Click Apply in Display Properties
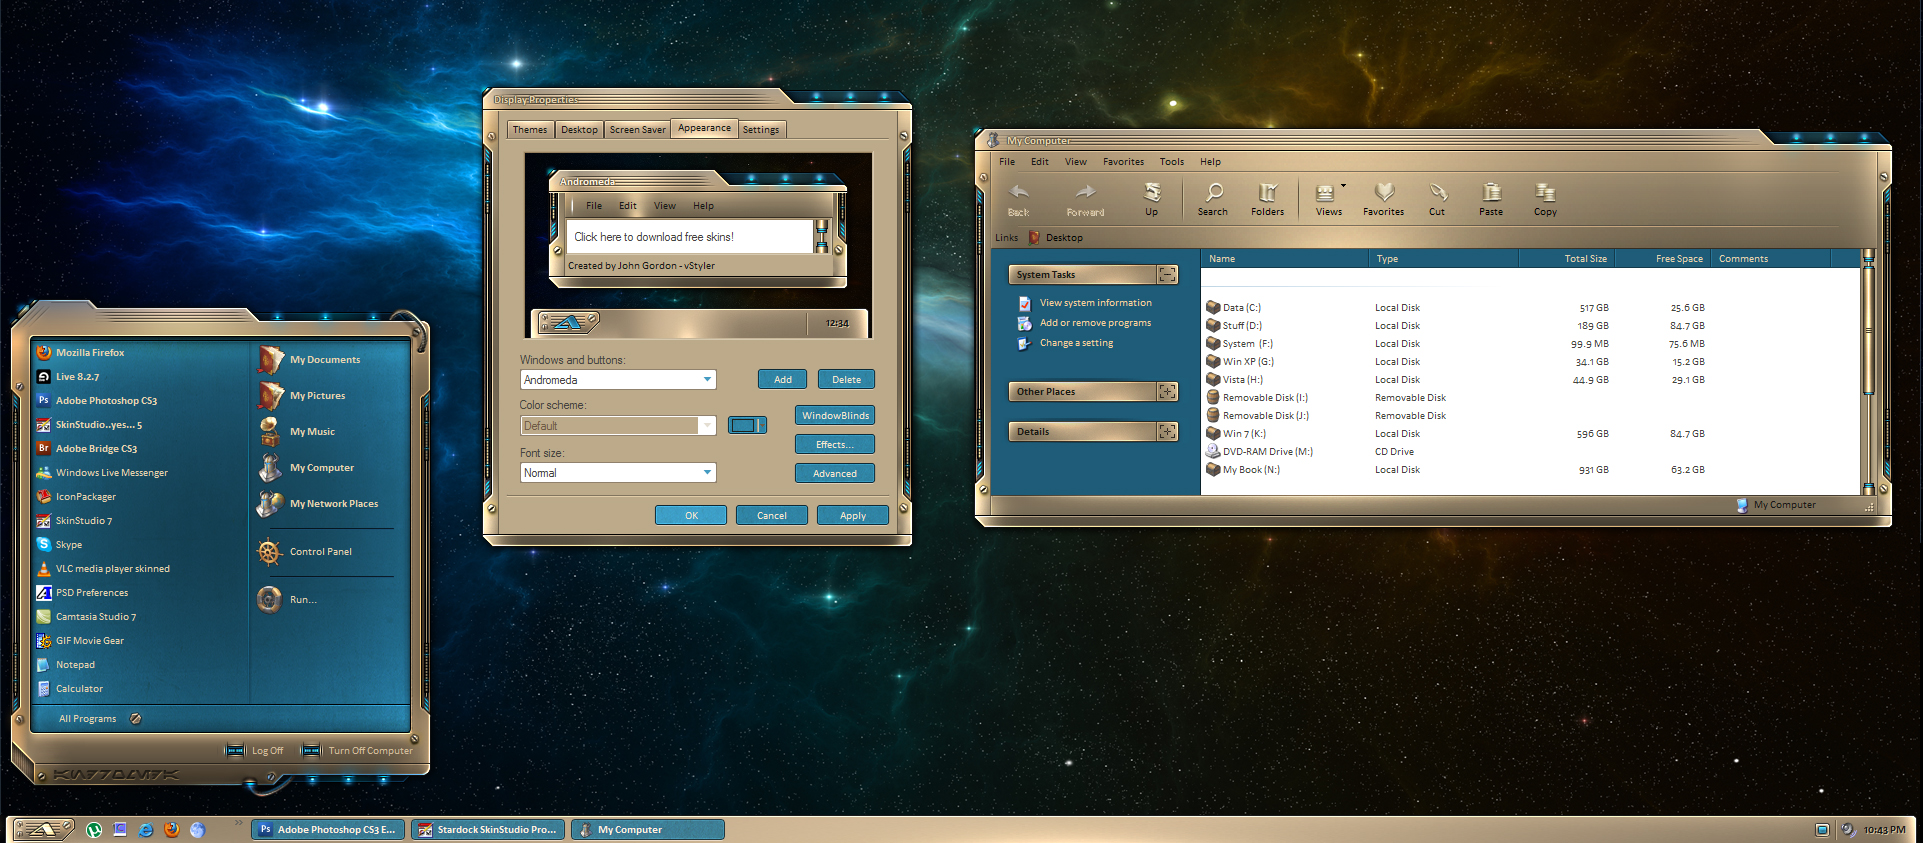 853,515
